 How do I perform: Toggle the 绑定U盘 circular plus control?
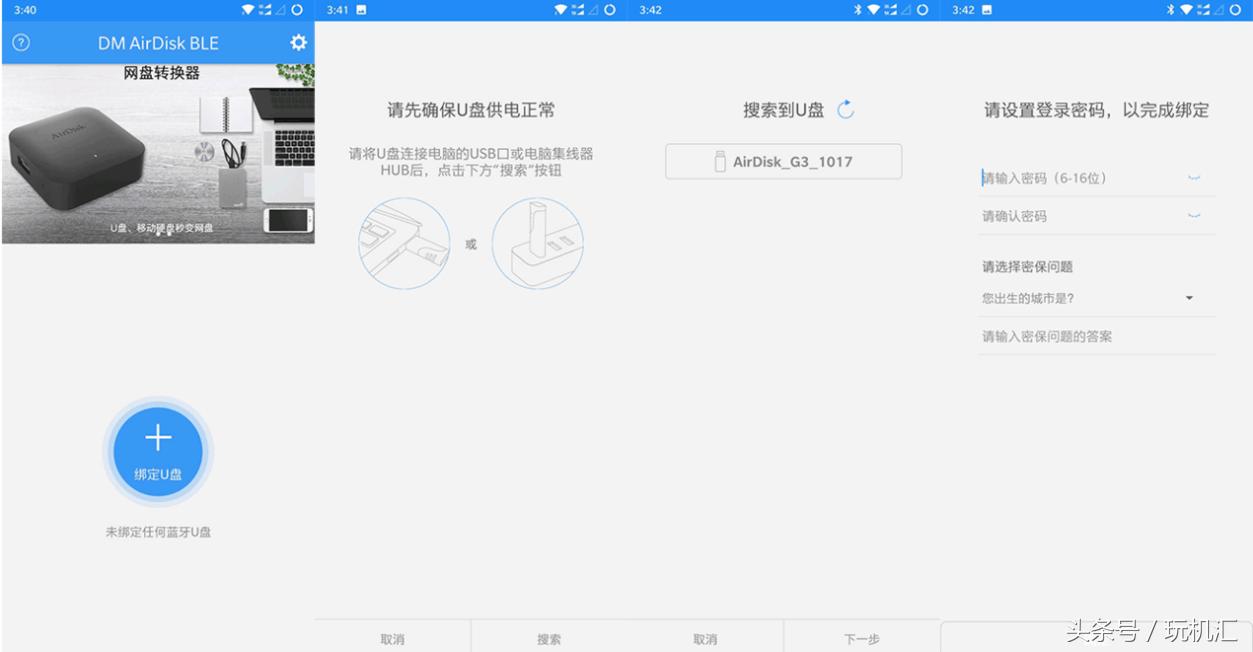coord(158,451)
